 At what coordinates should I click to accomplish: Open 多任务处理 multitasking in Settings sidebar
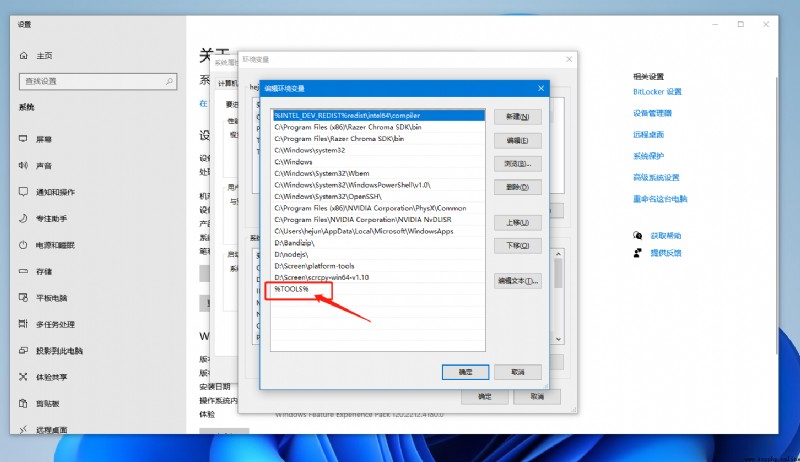[x=47, y=324]
